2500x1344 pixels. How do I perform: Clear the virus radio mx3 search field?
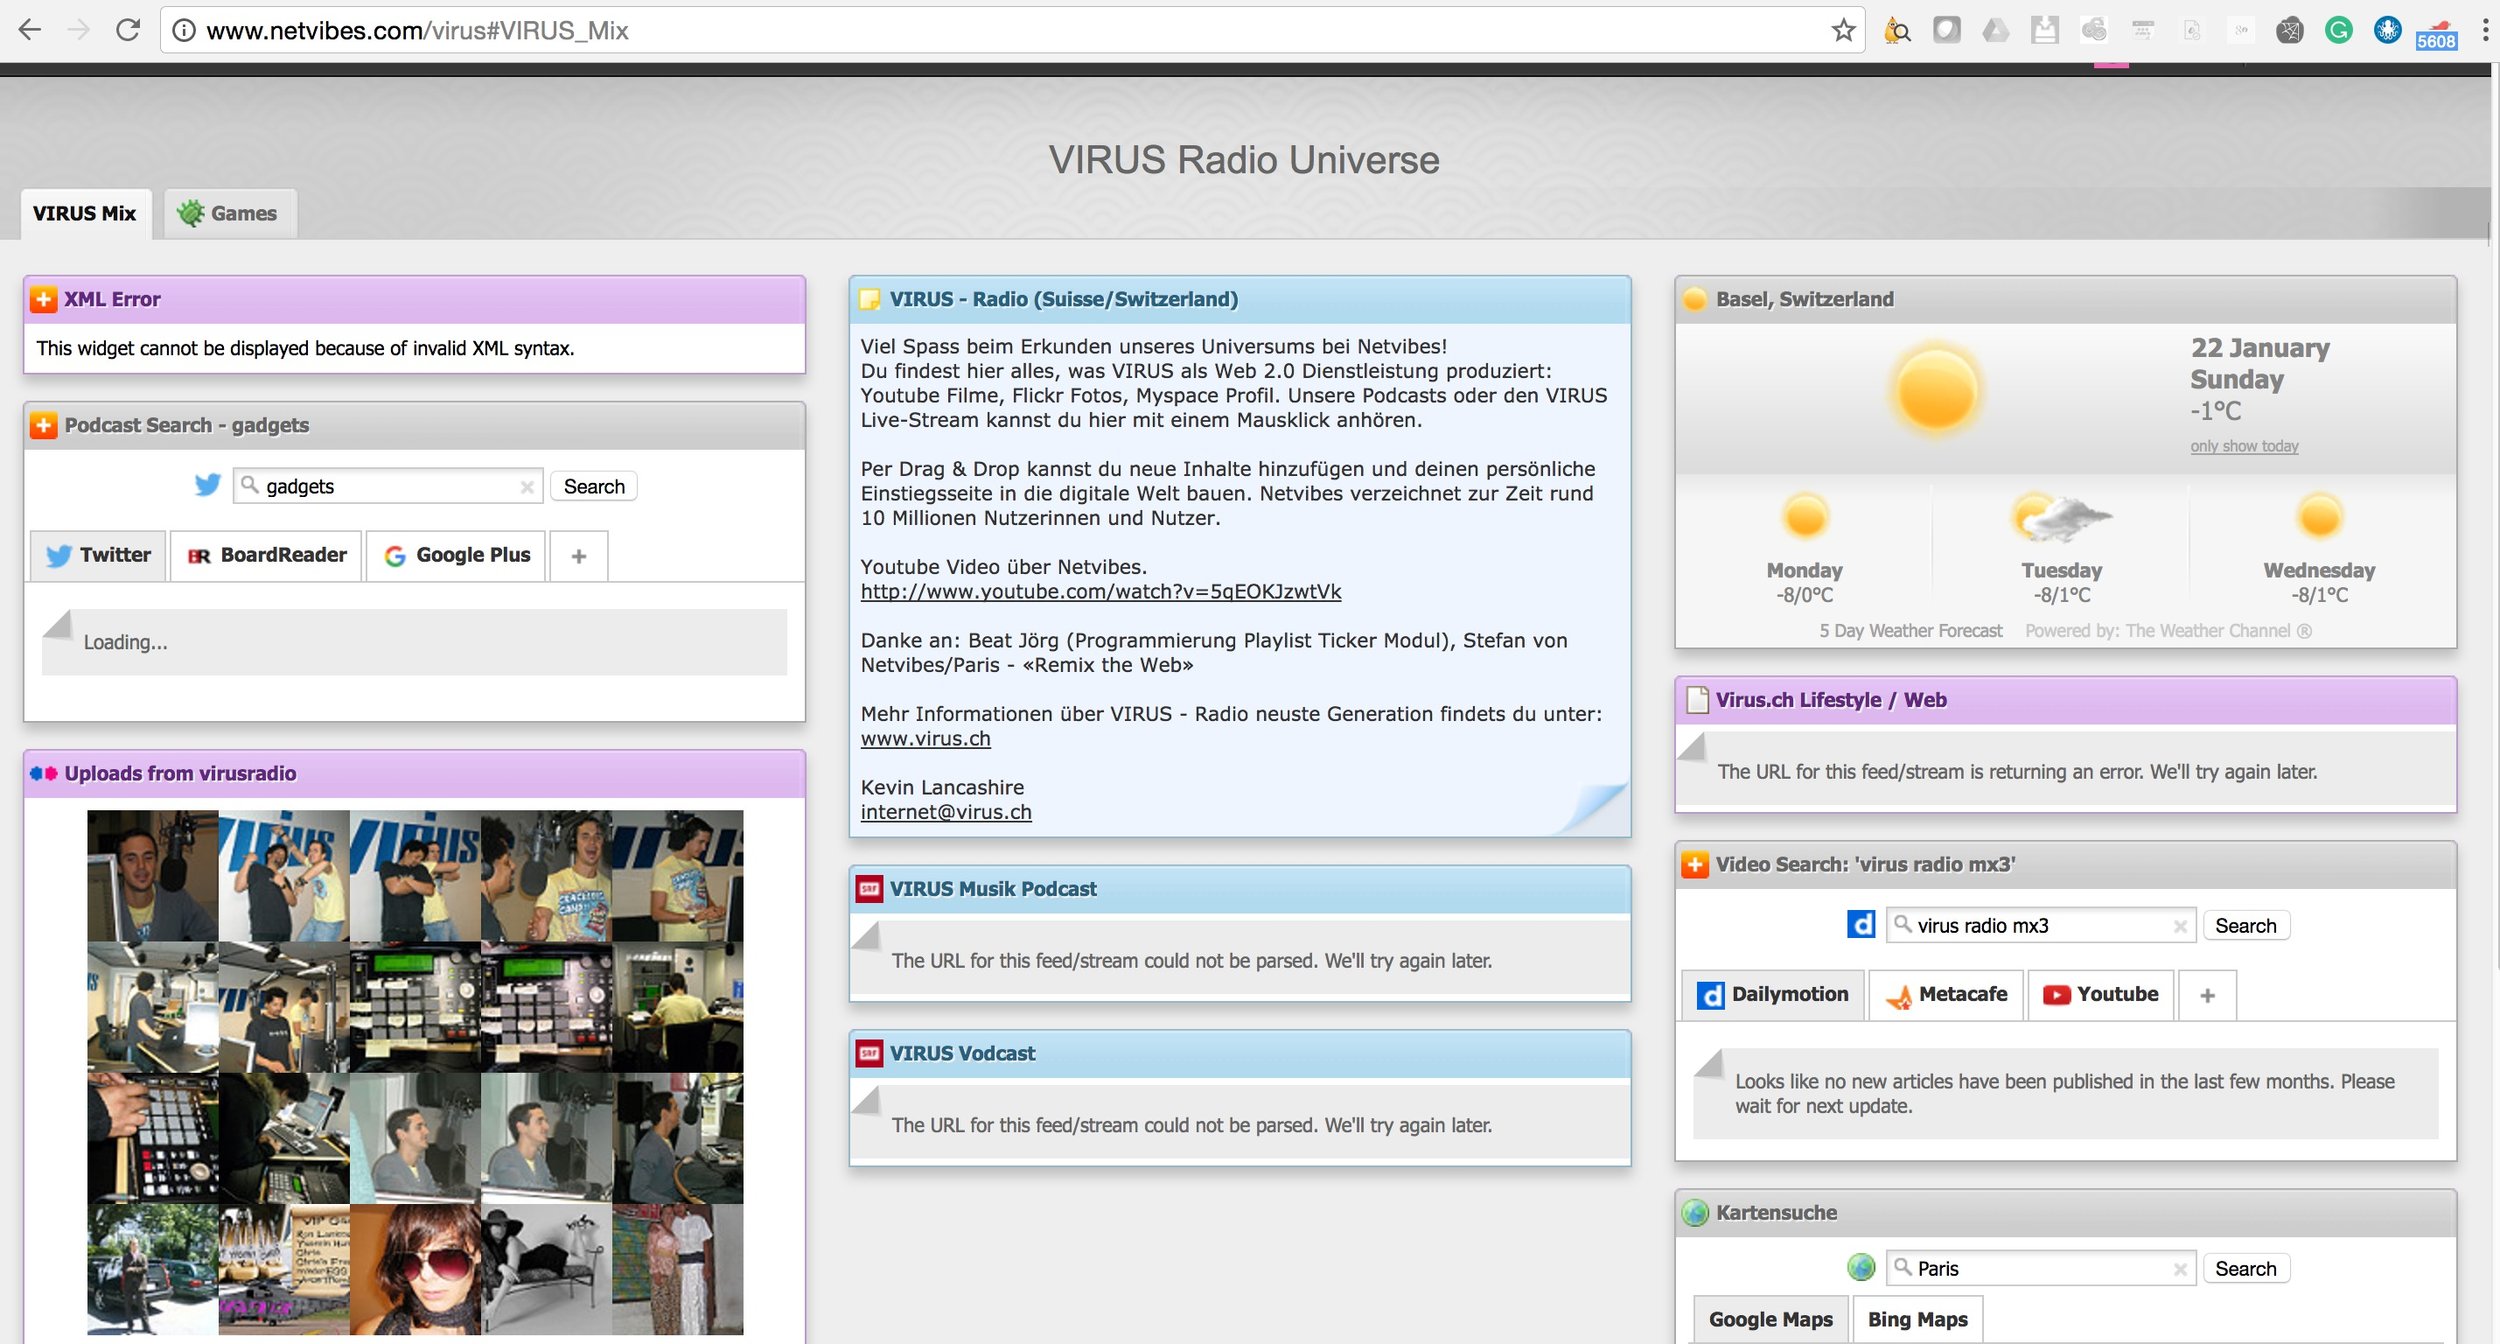[x=2180, y=927]
